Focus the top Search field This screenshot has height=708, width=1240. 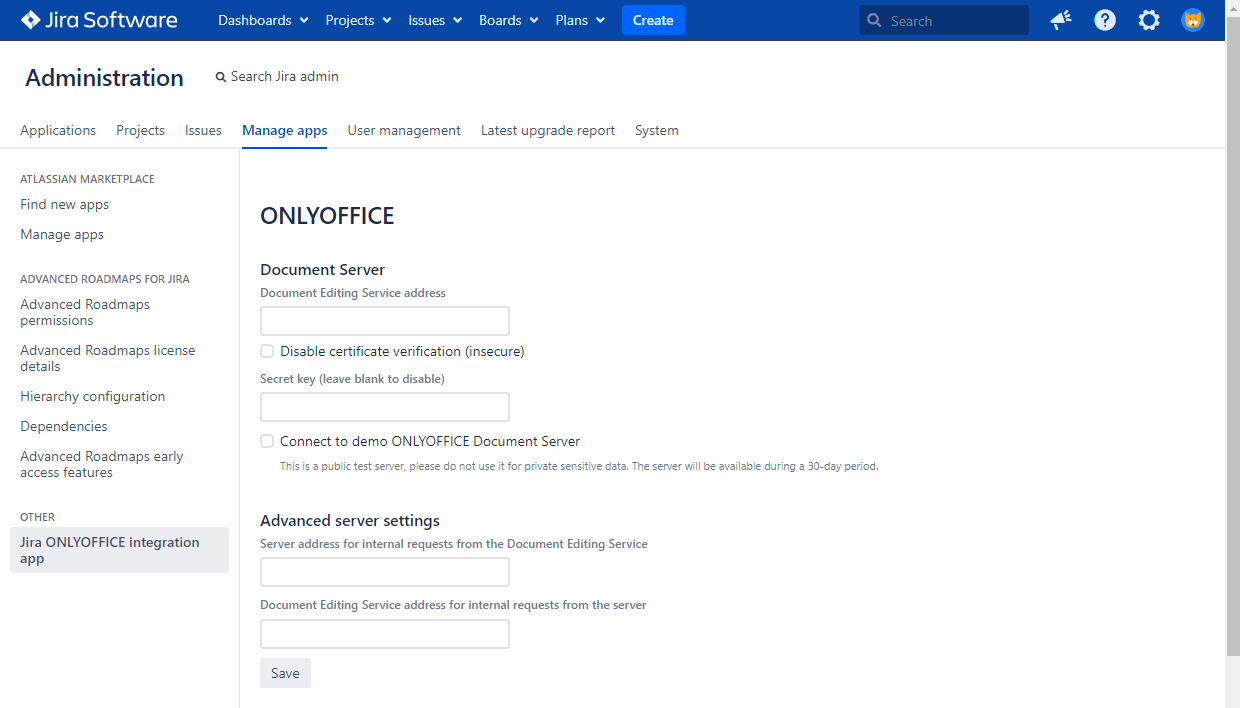944,20
